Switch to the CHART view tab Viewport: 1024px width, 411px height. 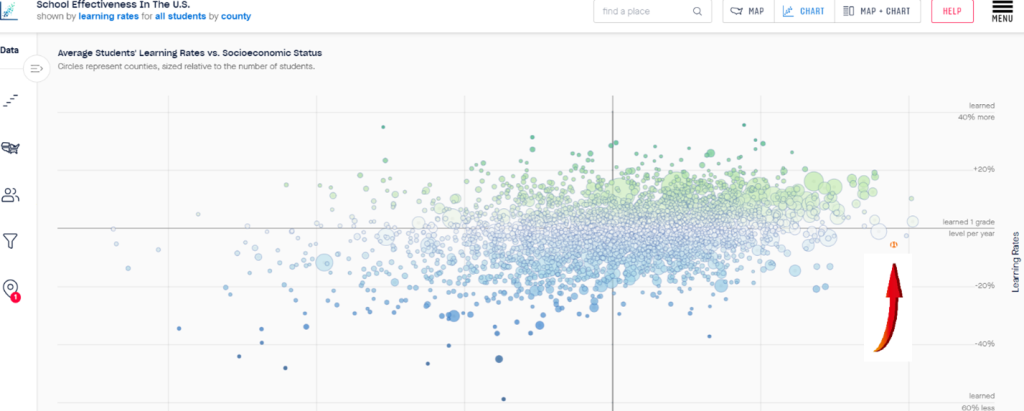pos(803,12)
